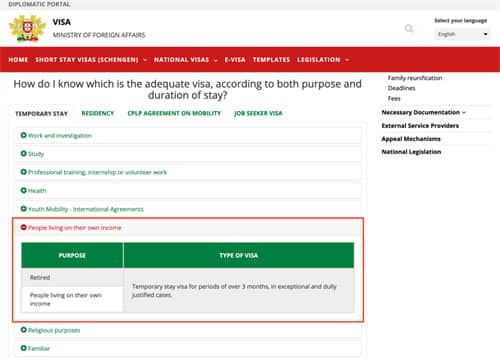Click the Fees sidebar link
This screenshot has width=500, height=361.
[x=394, y=99]
